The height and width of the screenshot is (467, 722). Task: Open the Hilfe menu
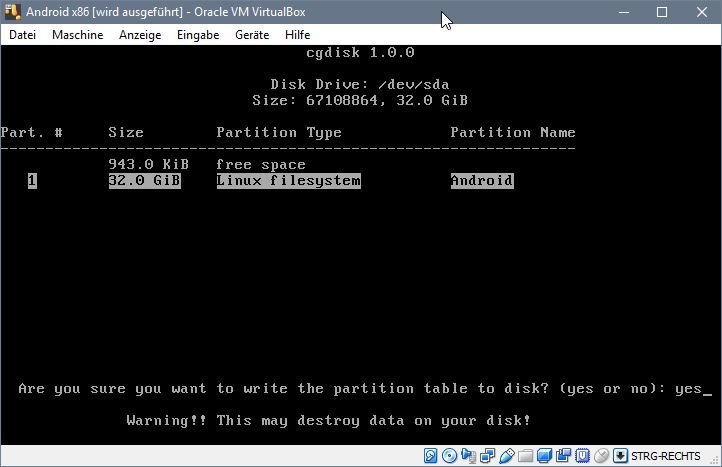point(297,35)
